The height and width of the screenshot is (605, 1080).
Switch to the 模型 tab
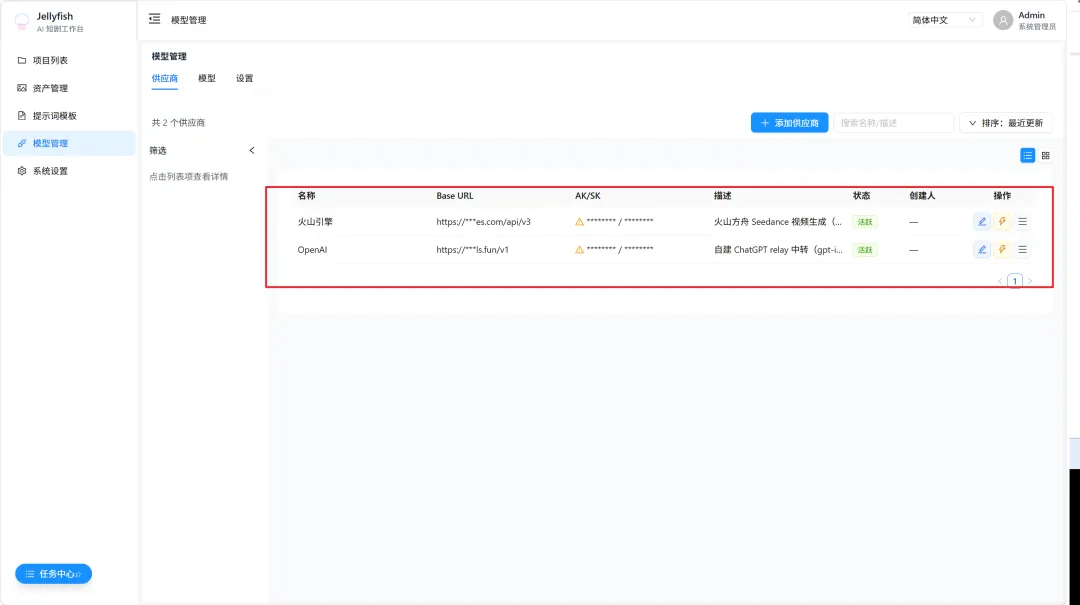[207, 79]
